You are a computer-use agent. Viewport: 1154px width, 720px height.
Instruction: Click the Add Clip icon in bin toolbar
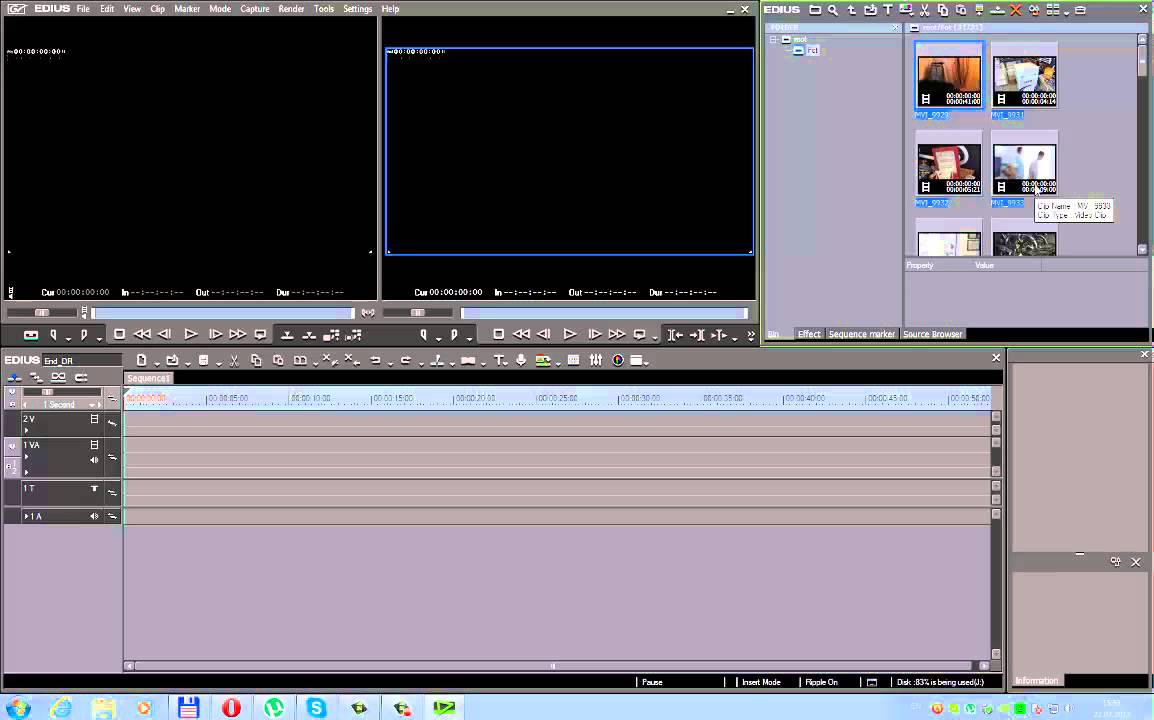point(870,10)
